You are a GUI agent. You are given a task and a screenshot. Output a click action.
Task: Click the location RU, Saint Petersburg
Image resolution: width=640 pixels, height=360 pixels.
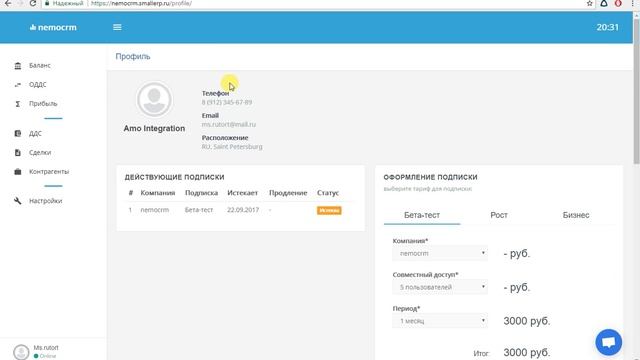point(232,147)
